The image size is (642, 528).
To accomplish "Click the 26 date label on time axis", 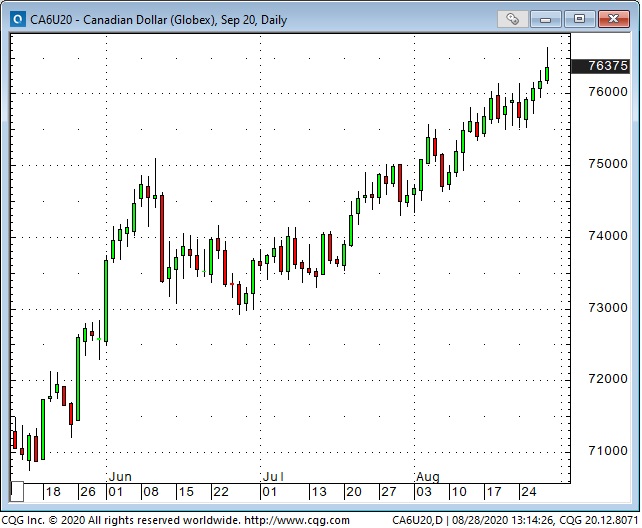I will click(x=88, y=492).
